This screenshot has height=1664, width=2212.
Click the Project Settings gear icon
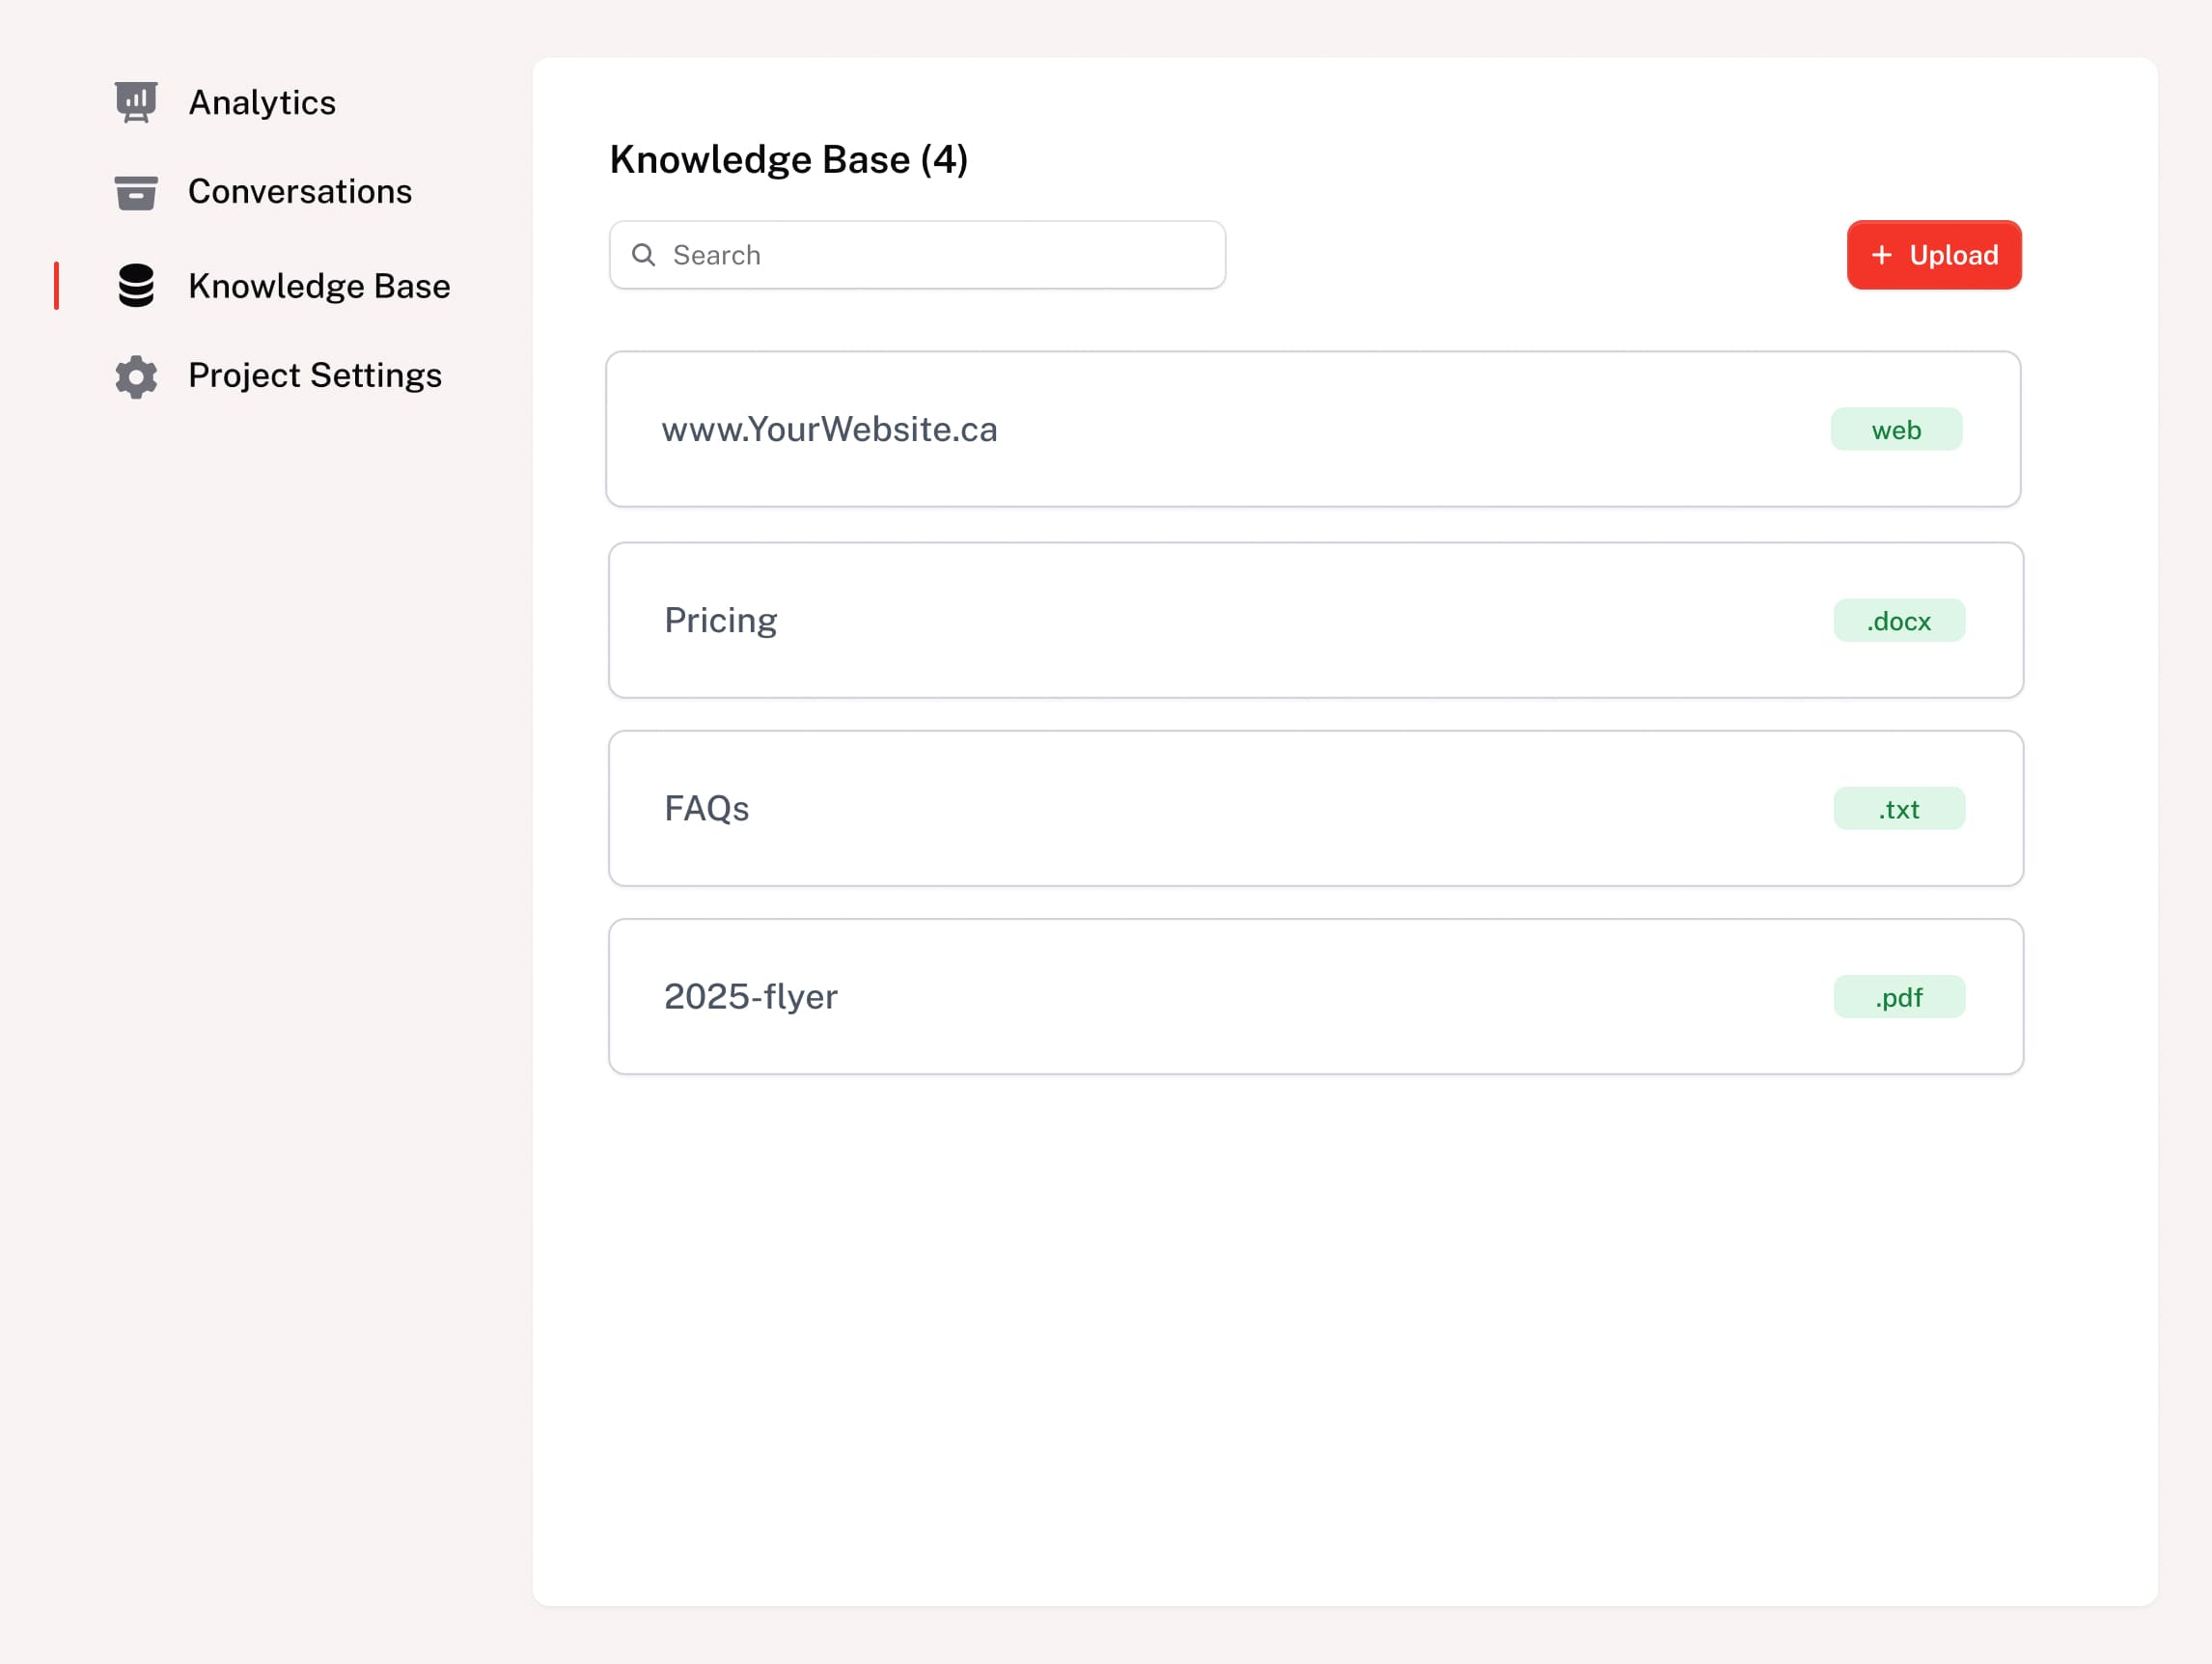pos(136,376)
